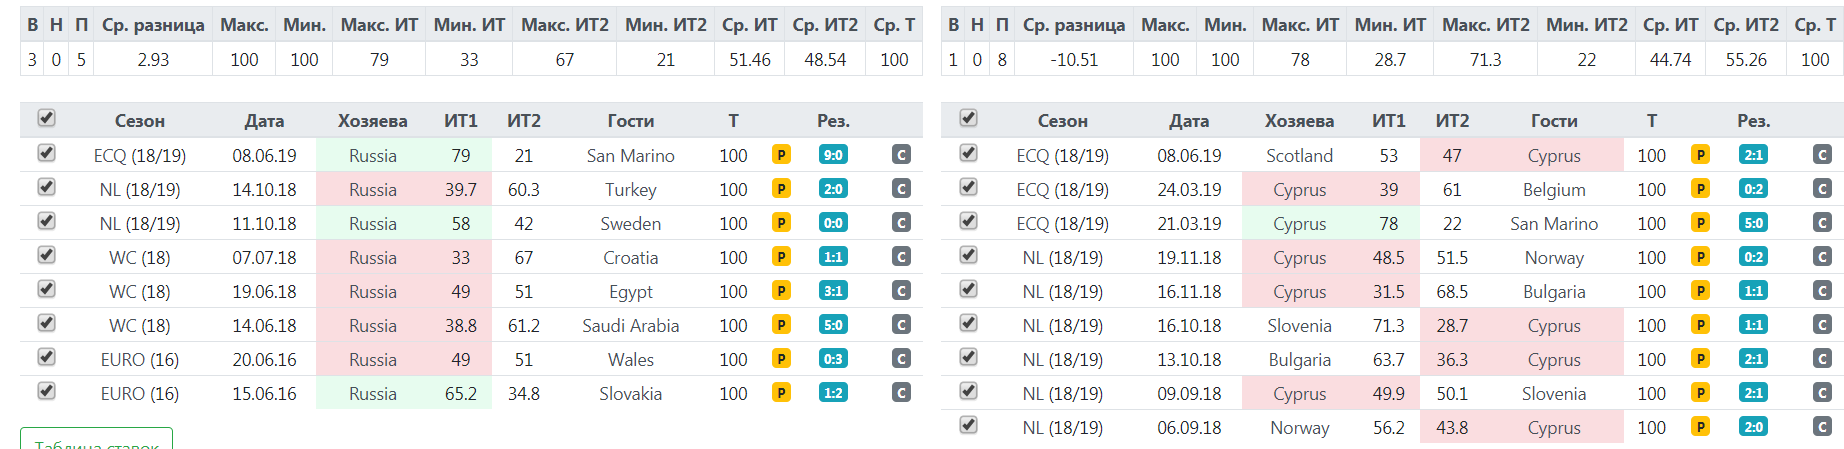Screen dimensions: 1844x449
Task: Uncheck the Cyprus vs Belgium match row
Action: point(968,187)
